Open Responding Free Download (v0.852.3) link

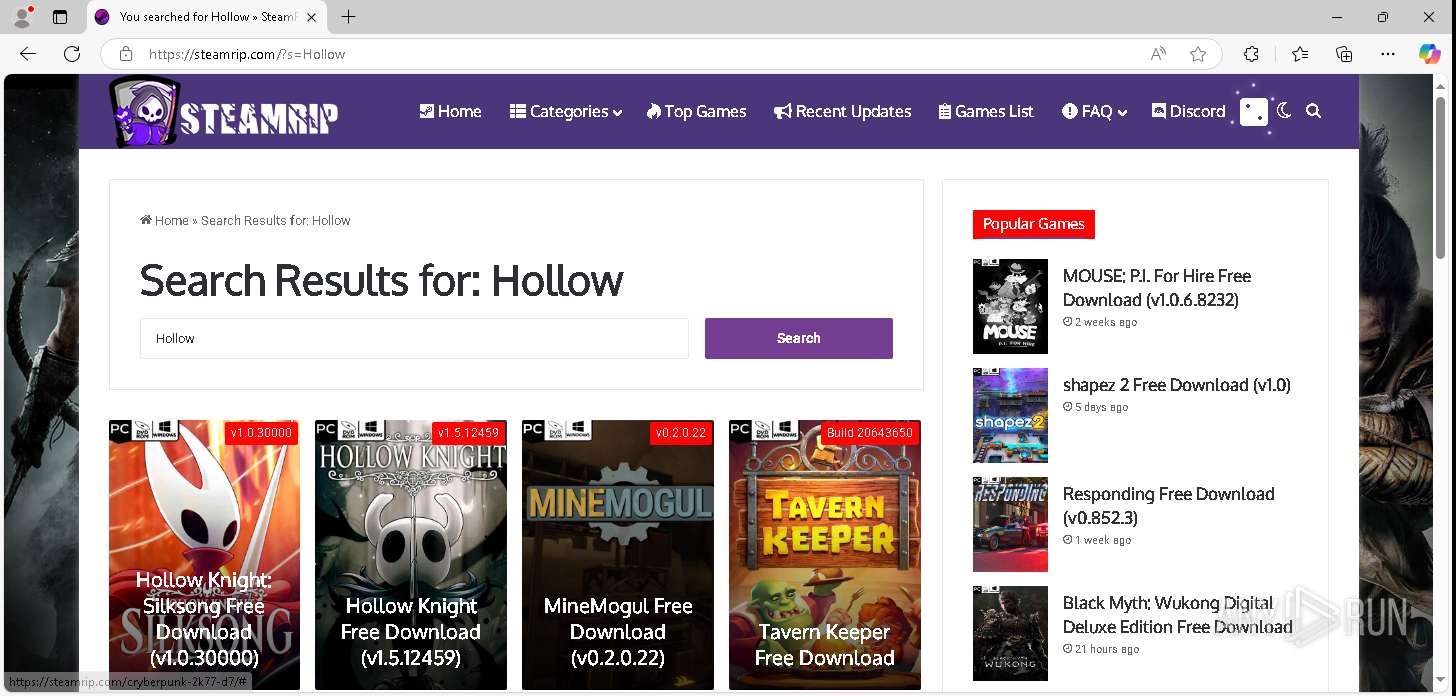(1168, 506)
